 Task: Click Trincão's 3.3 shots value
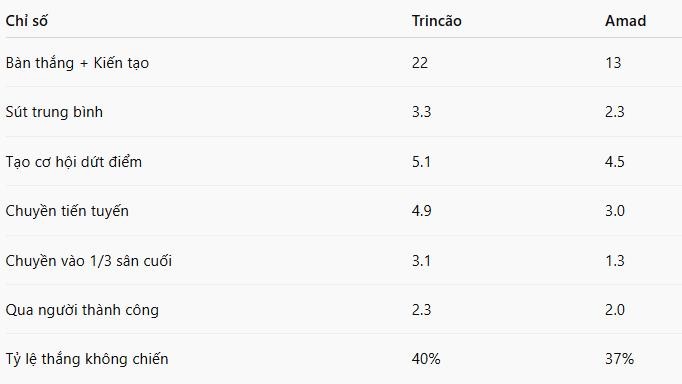pyautogui.click(x=421, y=112)
